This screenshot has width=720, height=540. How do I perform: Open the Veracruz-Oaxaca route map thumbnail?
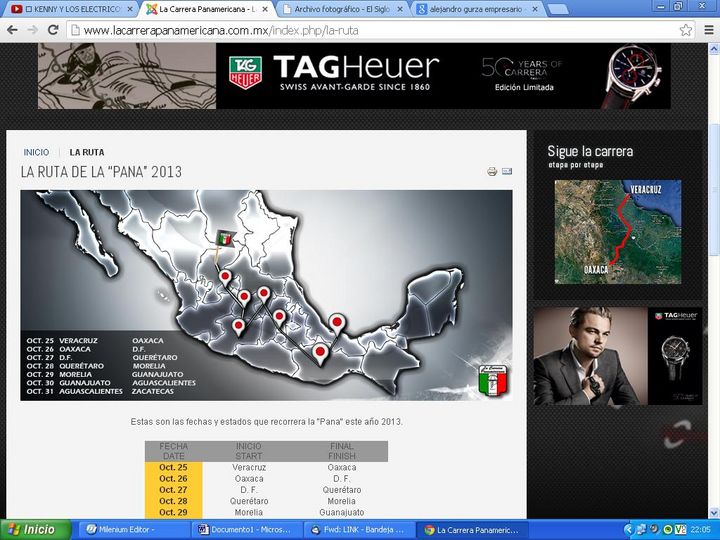(617, 232)
